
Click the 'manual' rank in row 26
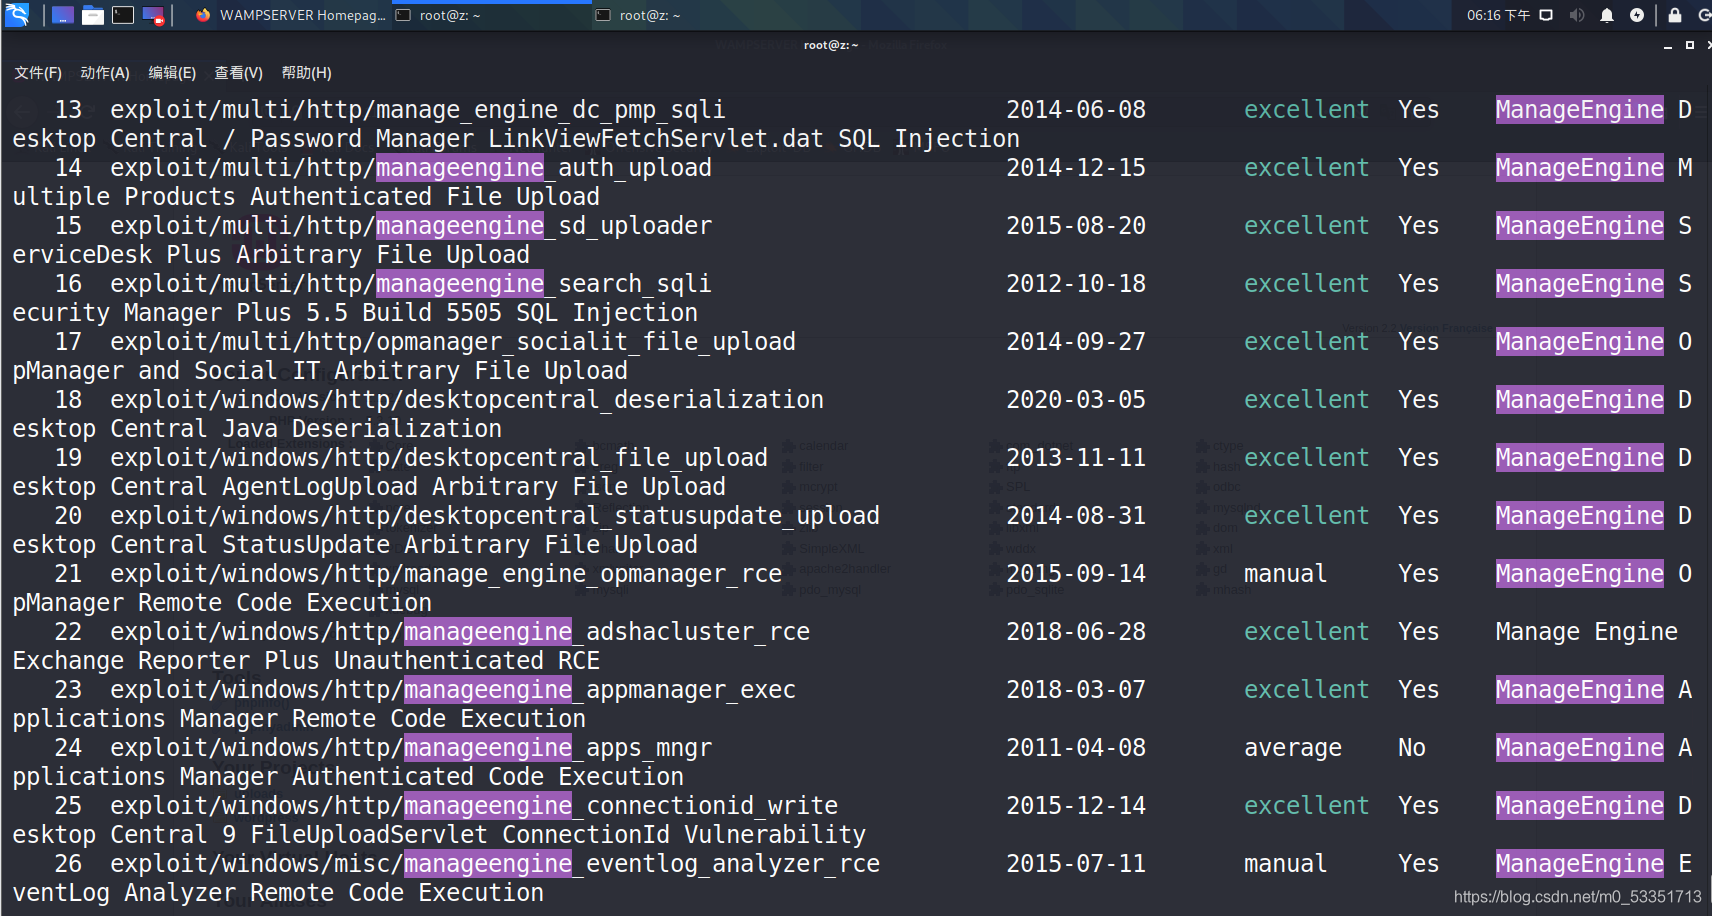[1285, 863]
